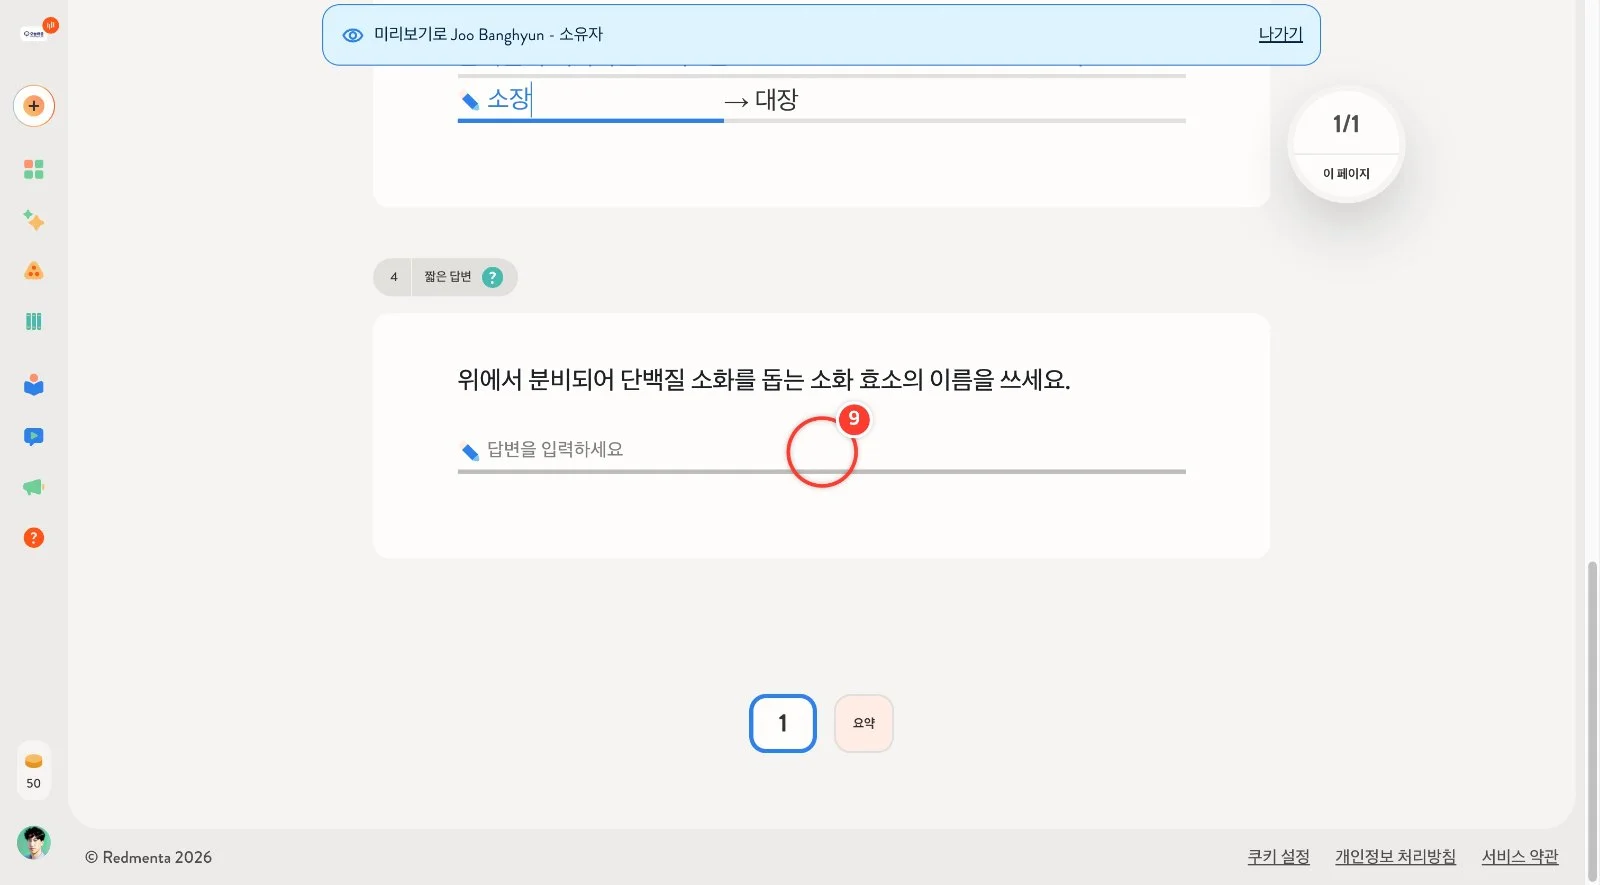This screenshot has width=1600, height=885.
Task: Click the 1/1 이 페이지 progress indicator
Action: coord(1346,146)
